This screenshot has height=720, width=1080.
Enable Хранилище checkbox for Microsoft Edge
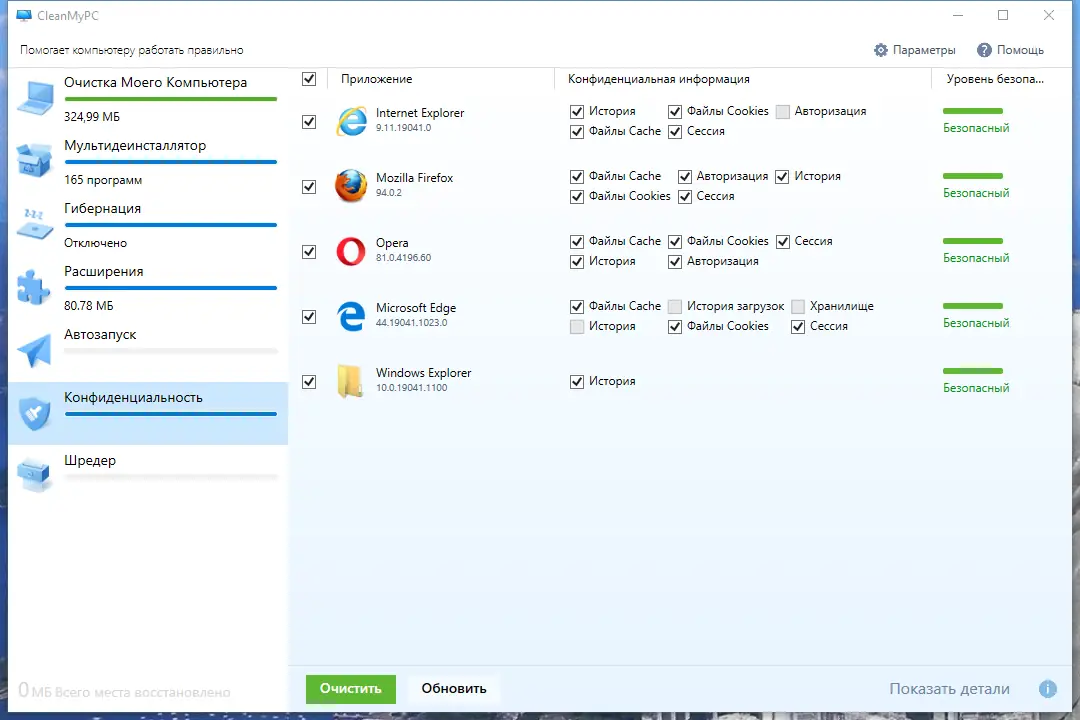pyautogui.click(x=798, y=306)
